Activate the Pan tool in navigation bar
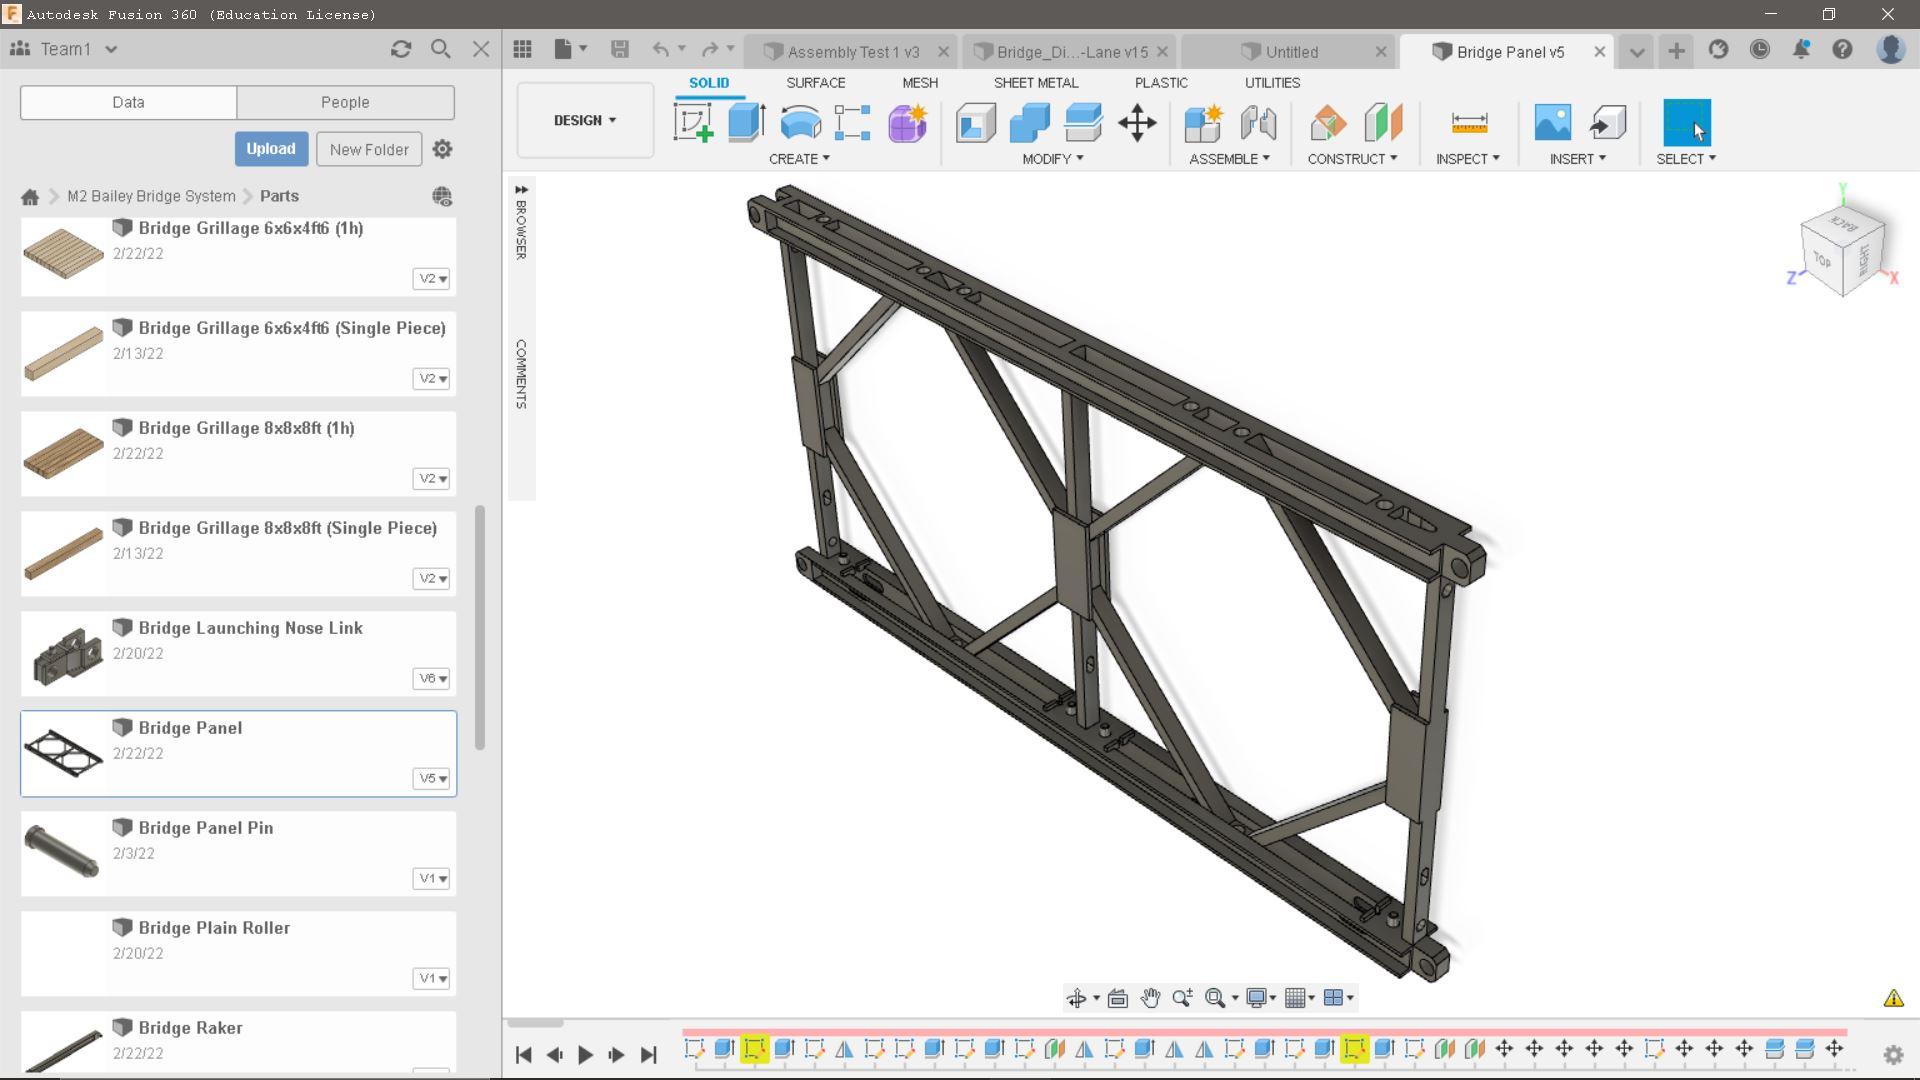The width and height of the screenshot is (1920, 1080). (1150, 997)
